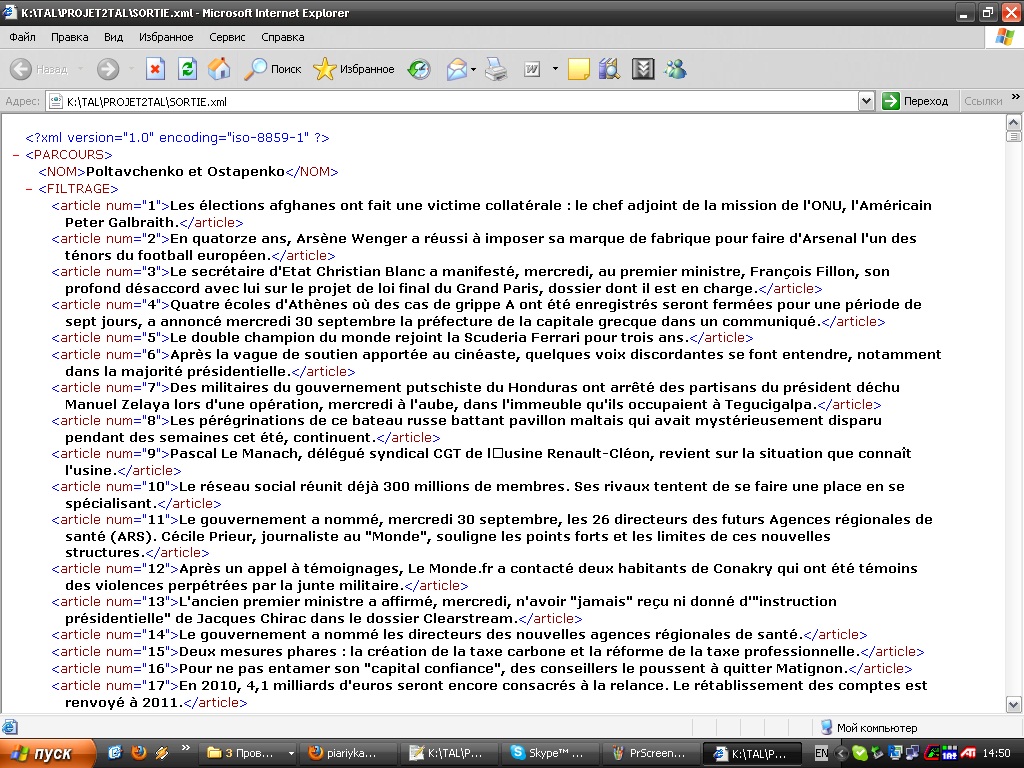The image size is (1024, 768).
Task: Click the scrollbar up arrow
Action: point(1014,122)
